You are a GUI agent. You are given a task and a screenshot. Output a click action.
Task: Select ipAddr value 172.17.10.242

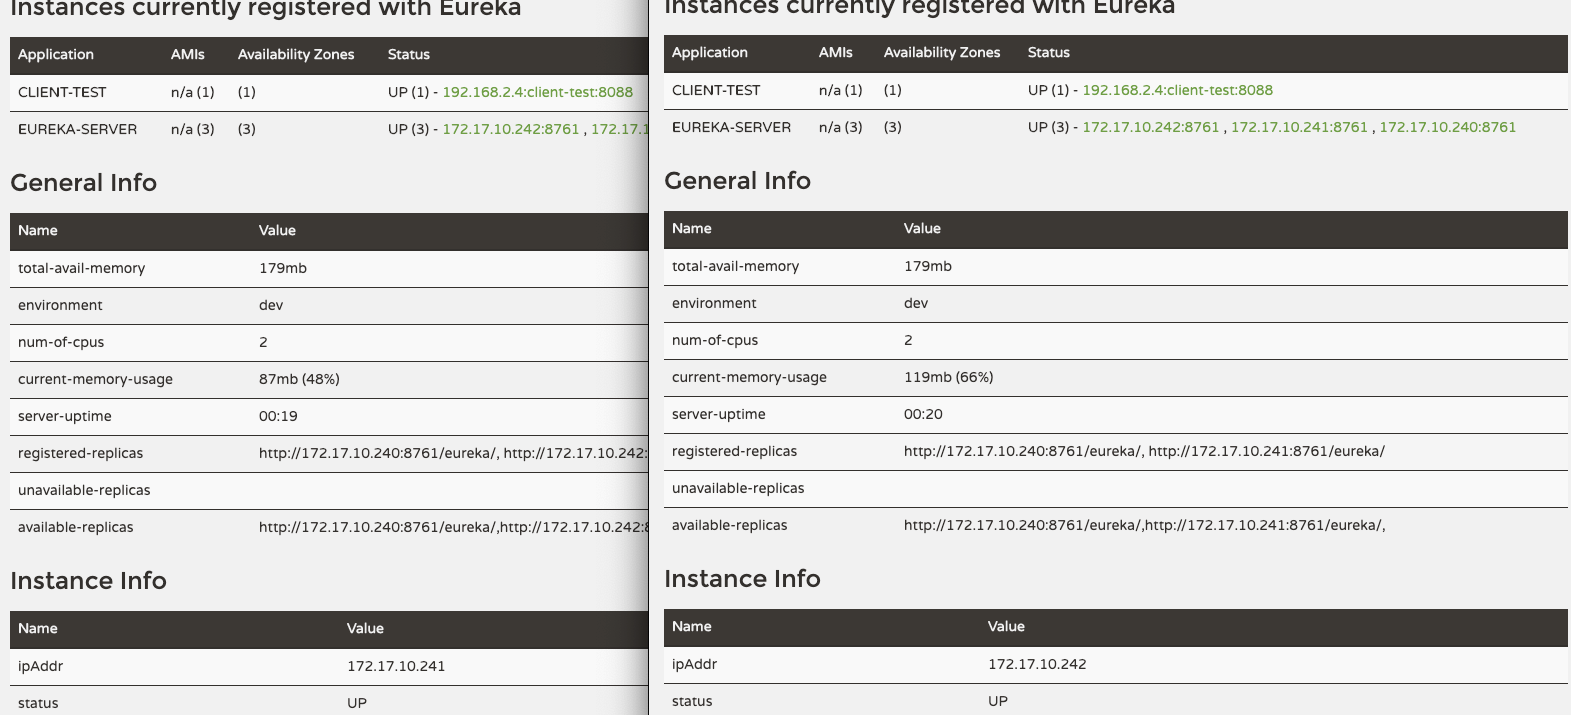point(1037,664)
